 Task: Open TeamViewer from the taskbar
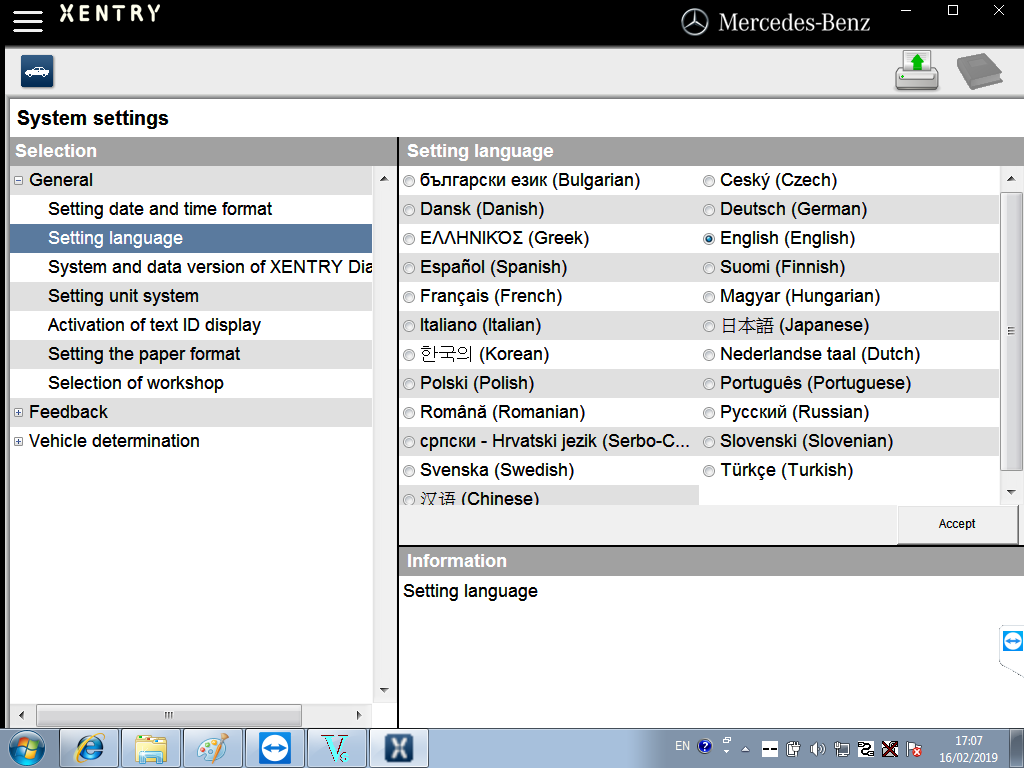[x=274, y=747]
